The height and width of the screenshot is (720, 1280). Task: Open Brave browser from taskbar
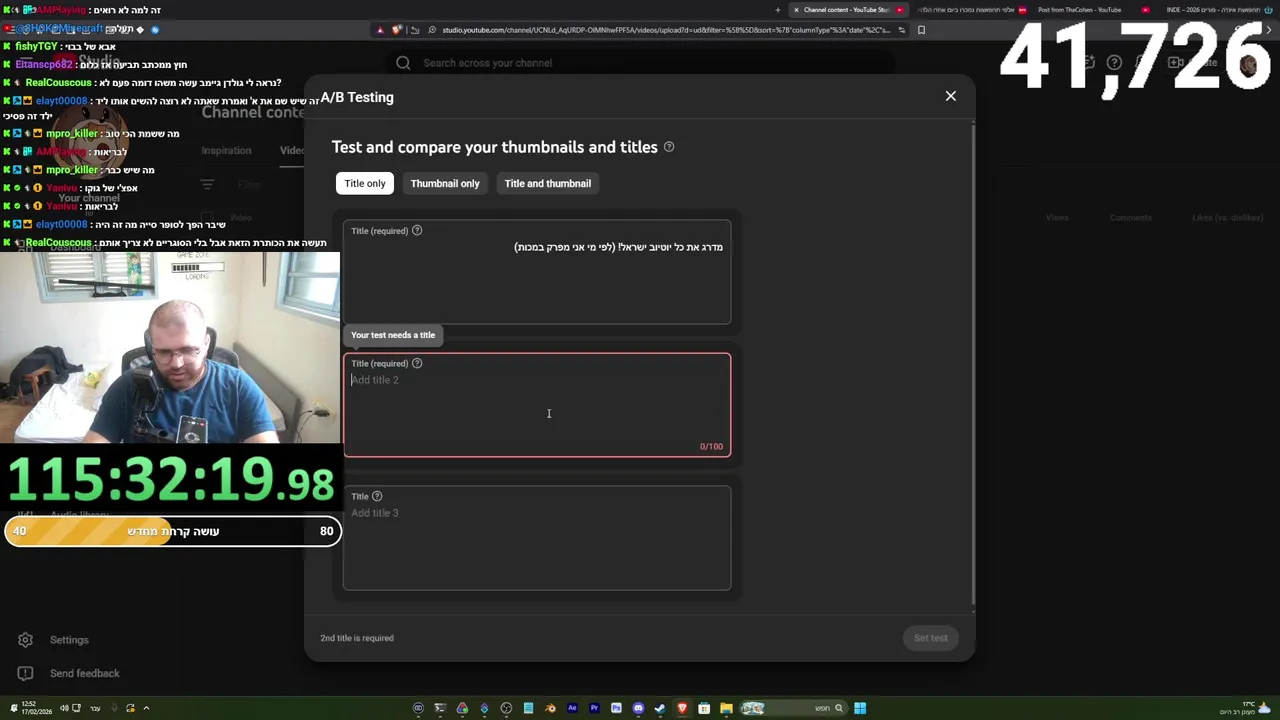click(x=682, y=708)
